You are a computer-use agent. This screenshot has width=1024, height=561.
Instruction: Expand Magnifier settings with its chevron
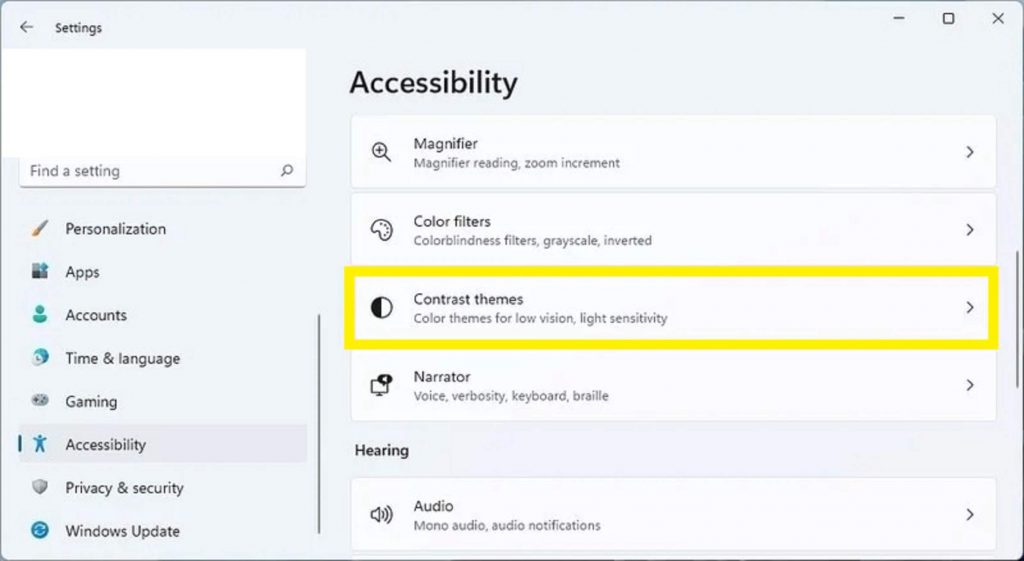pos(969,152)
